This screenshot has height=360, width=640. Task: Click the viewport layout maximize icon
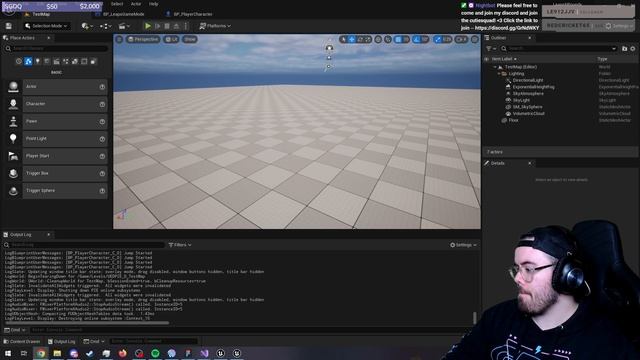pyautogui.click(x=475, y=39)
